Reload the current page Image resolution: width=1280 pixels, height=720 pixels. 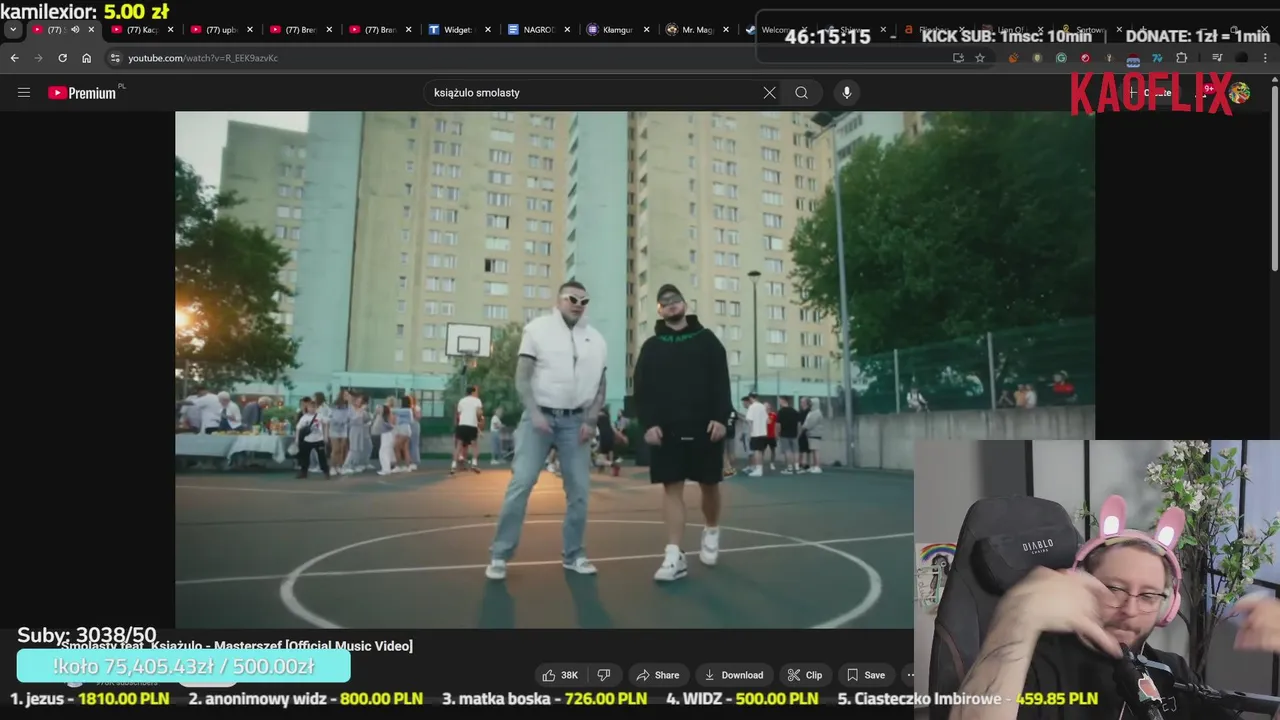coord(62,58)
